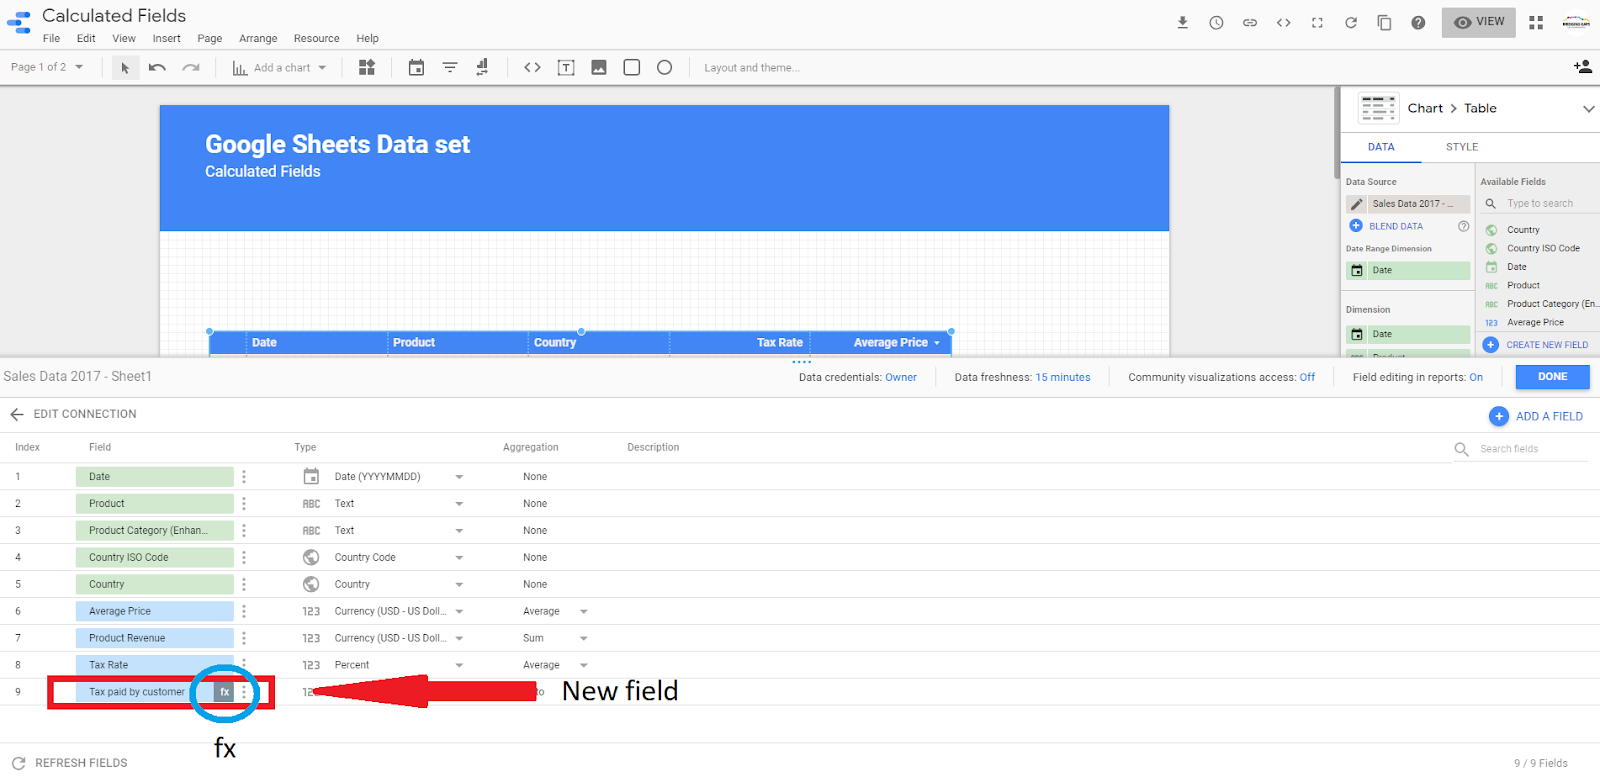The width and height of the screenshot is (1600, 782).
Task: Click the edit data source pencil icon
Action: coord(1357,204)
